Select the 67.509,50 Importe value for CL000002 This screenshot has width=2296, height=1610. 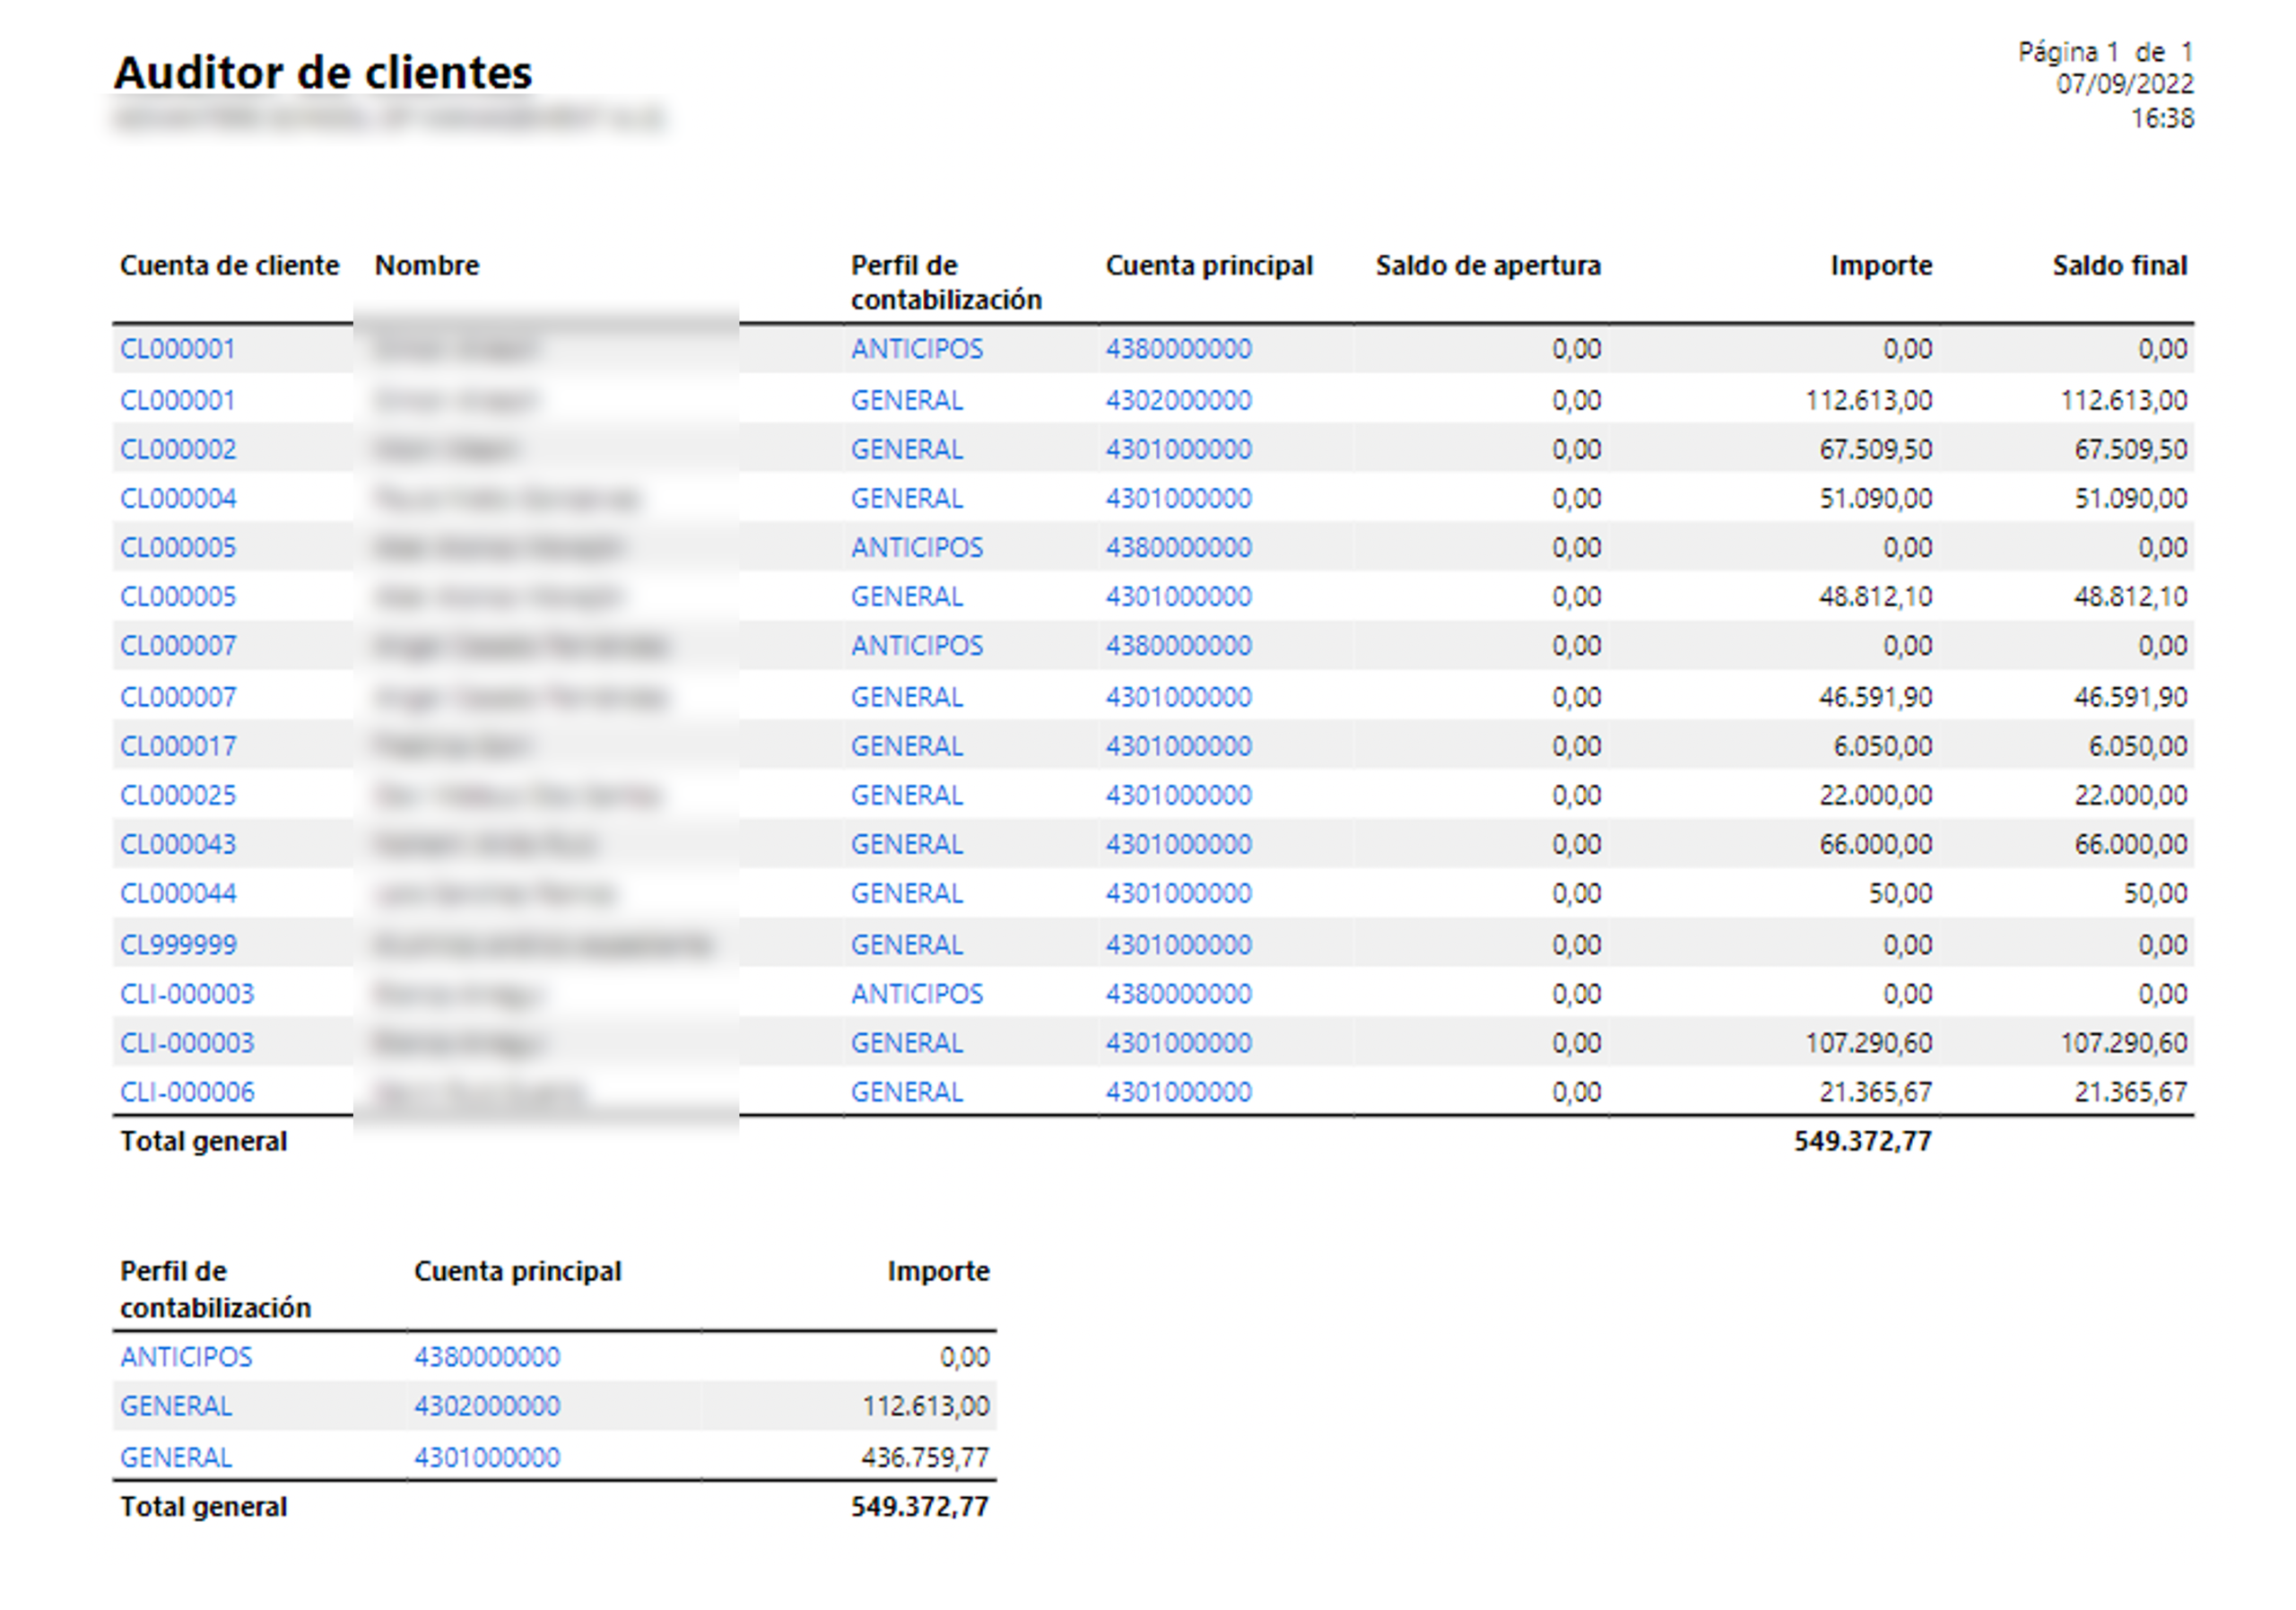tap(1875, 449)
